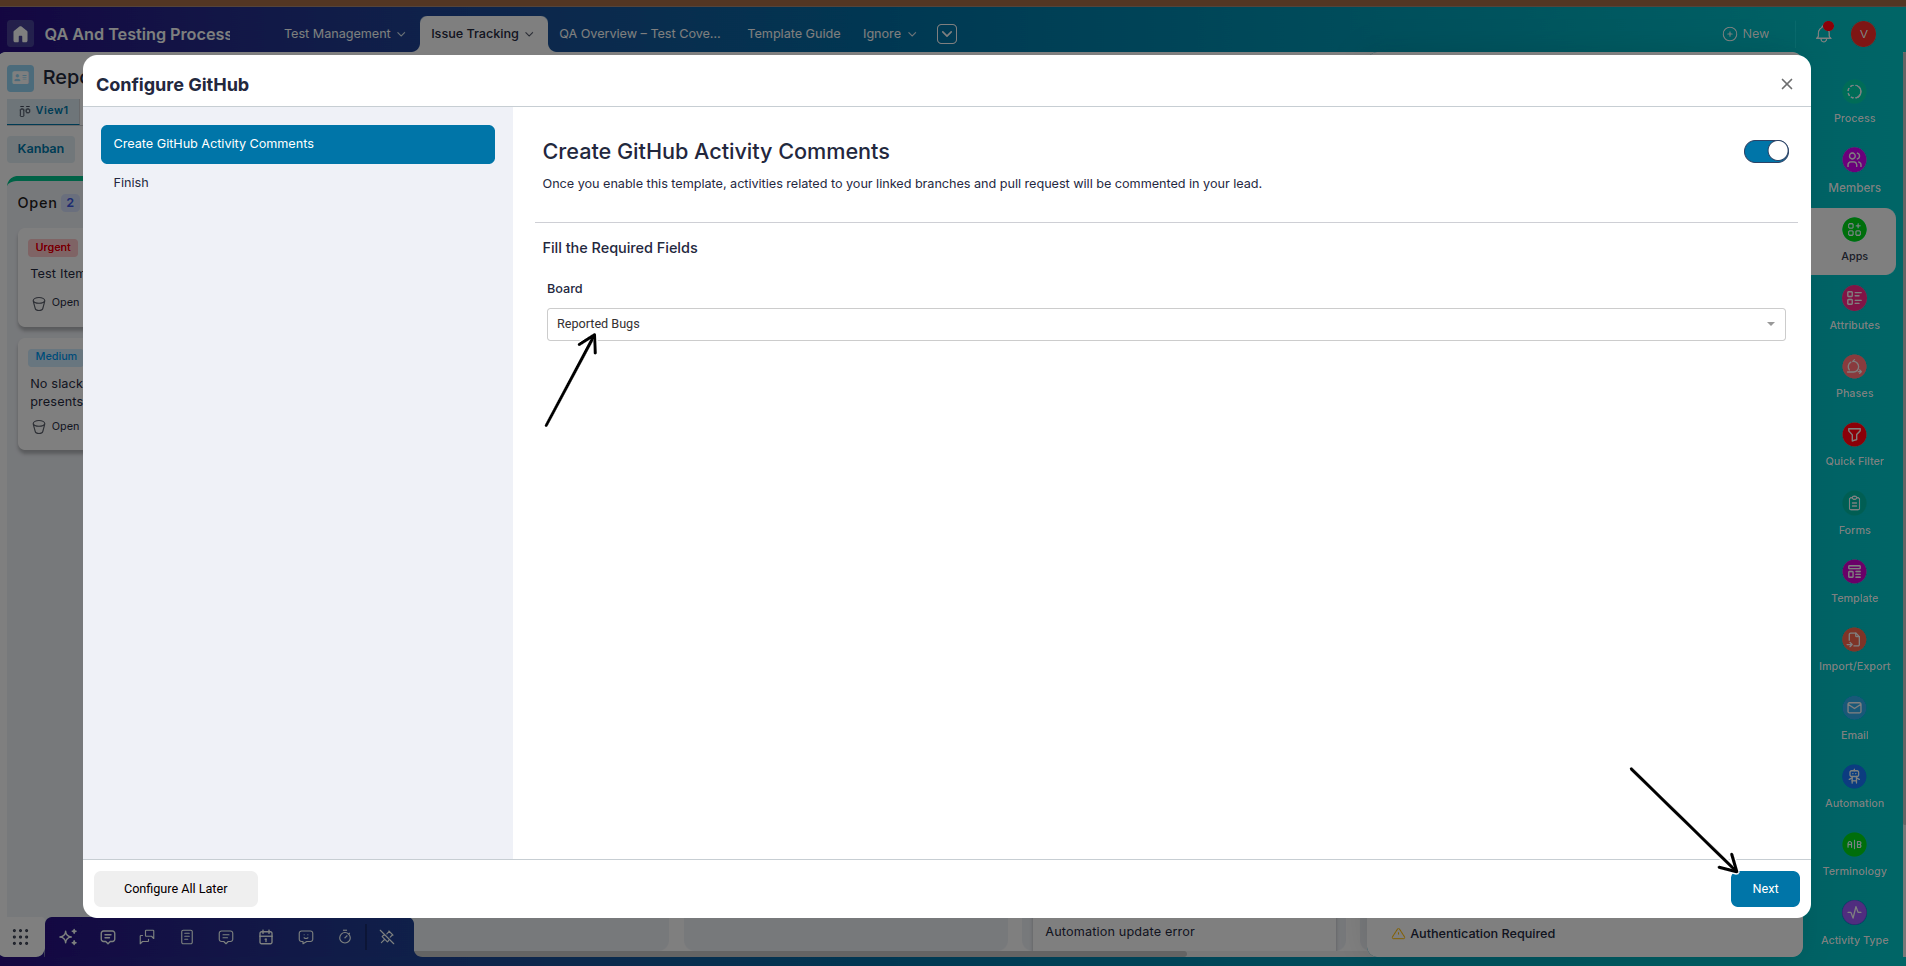
Task: Open the second comment icon after notes
Action: pyautogui.click(x=226, y=937)
